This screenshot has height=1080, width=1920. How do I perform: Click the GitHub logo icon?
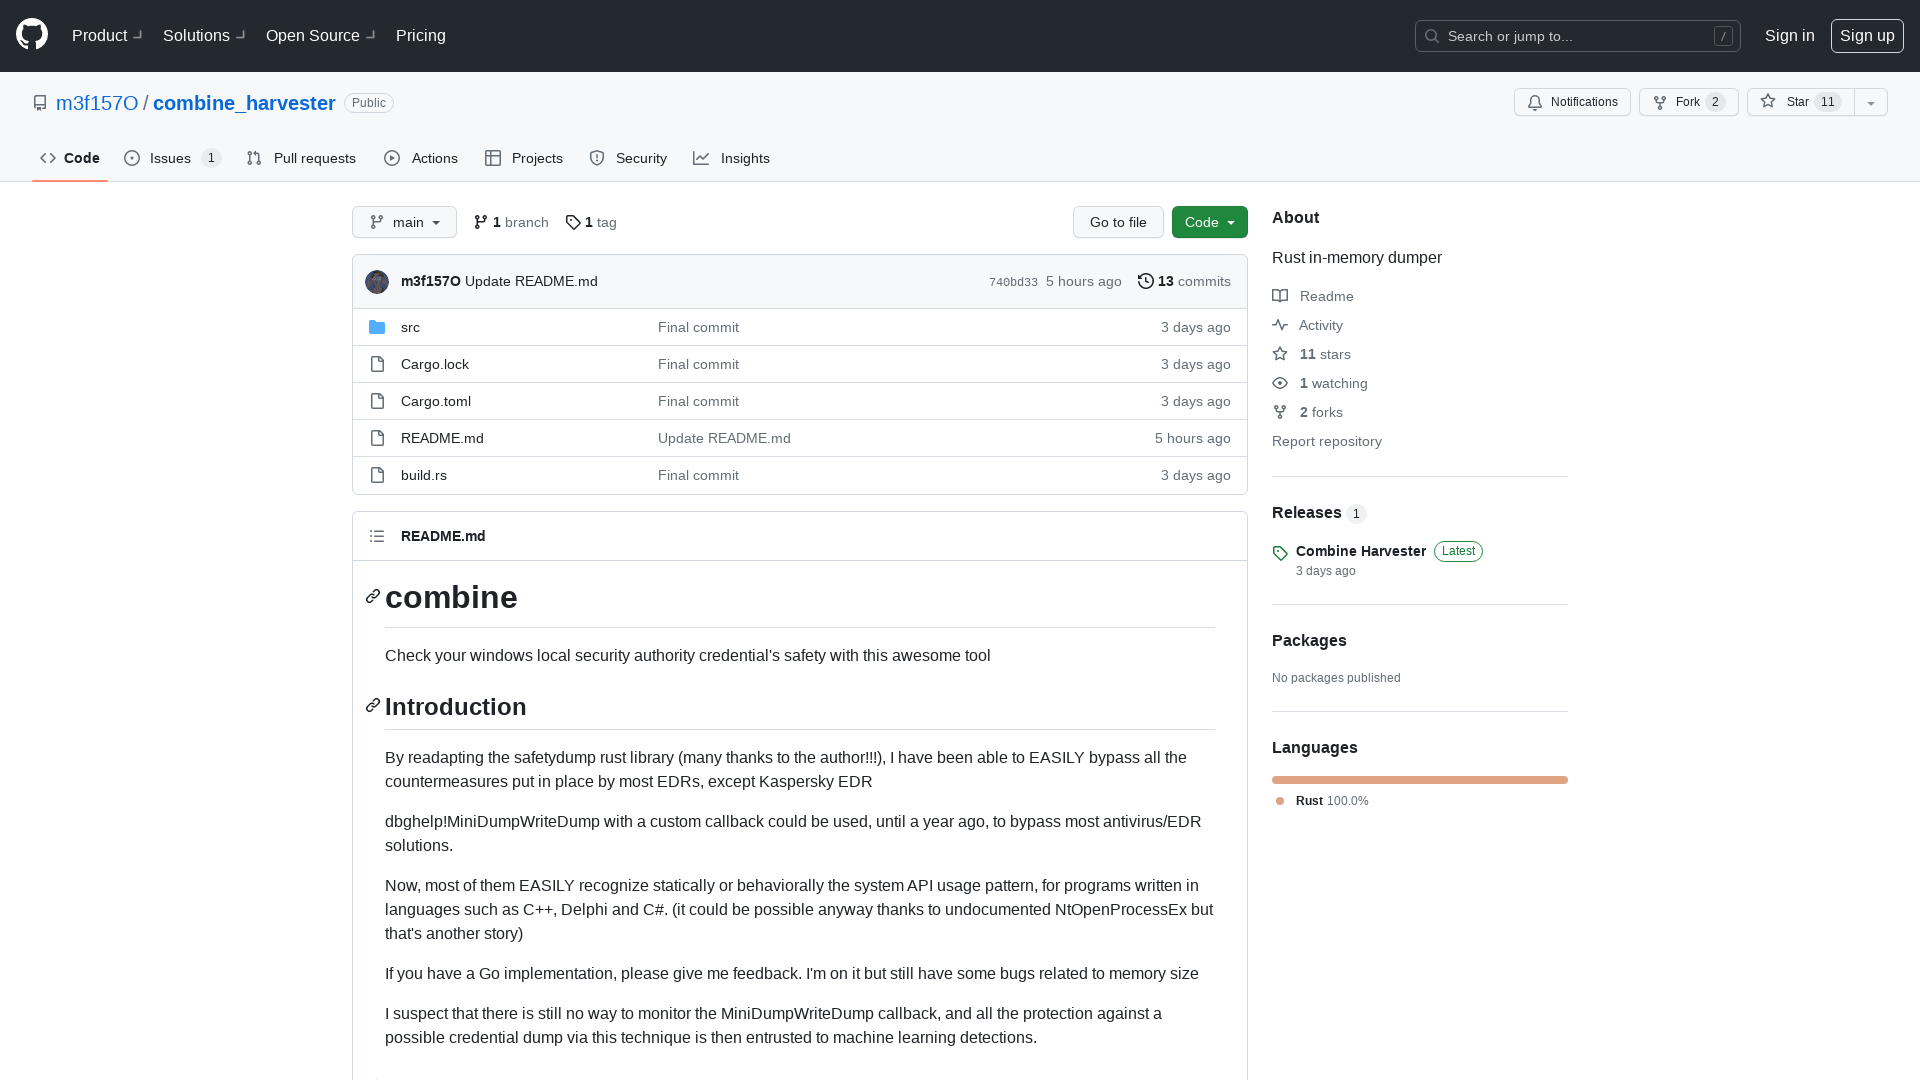pos(32,35)
